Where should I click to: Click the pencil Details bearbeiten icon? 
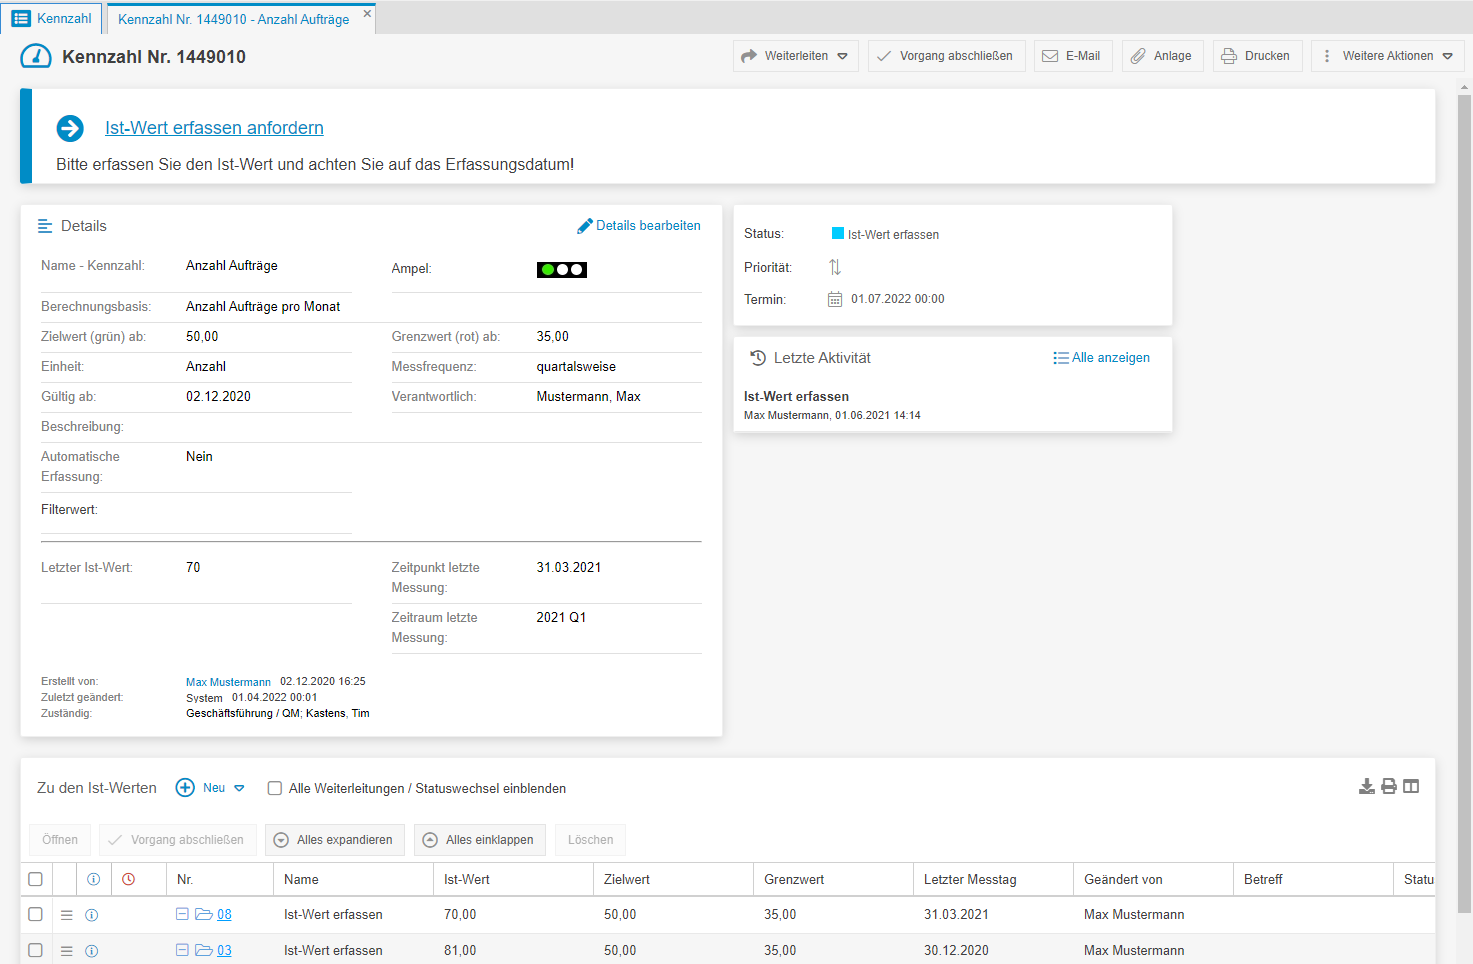585,226
